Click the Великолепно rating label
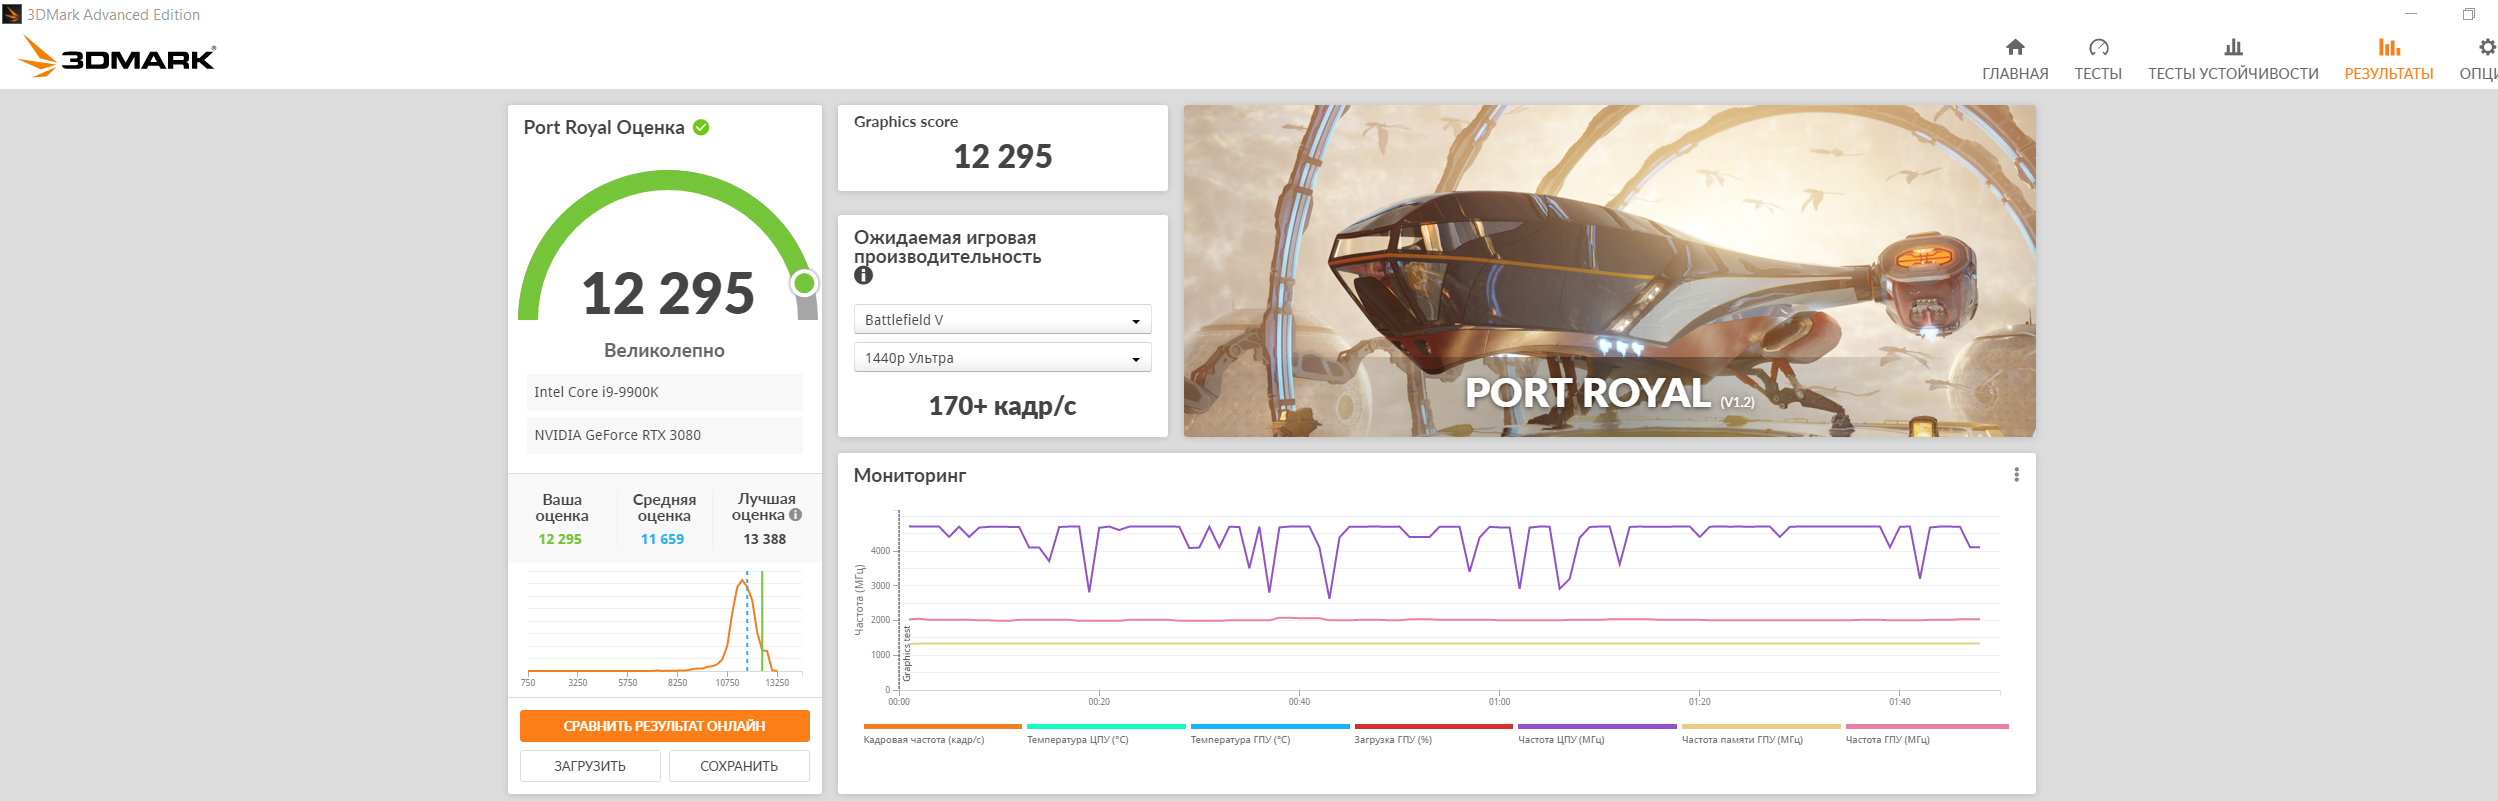Image resolution: width=2498 pixels, height=801 pixels. [x=664, y=351]
